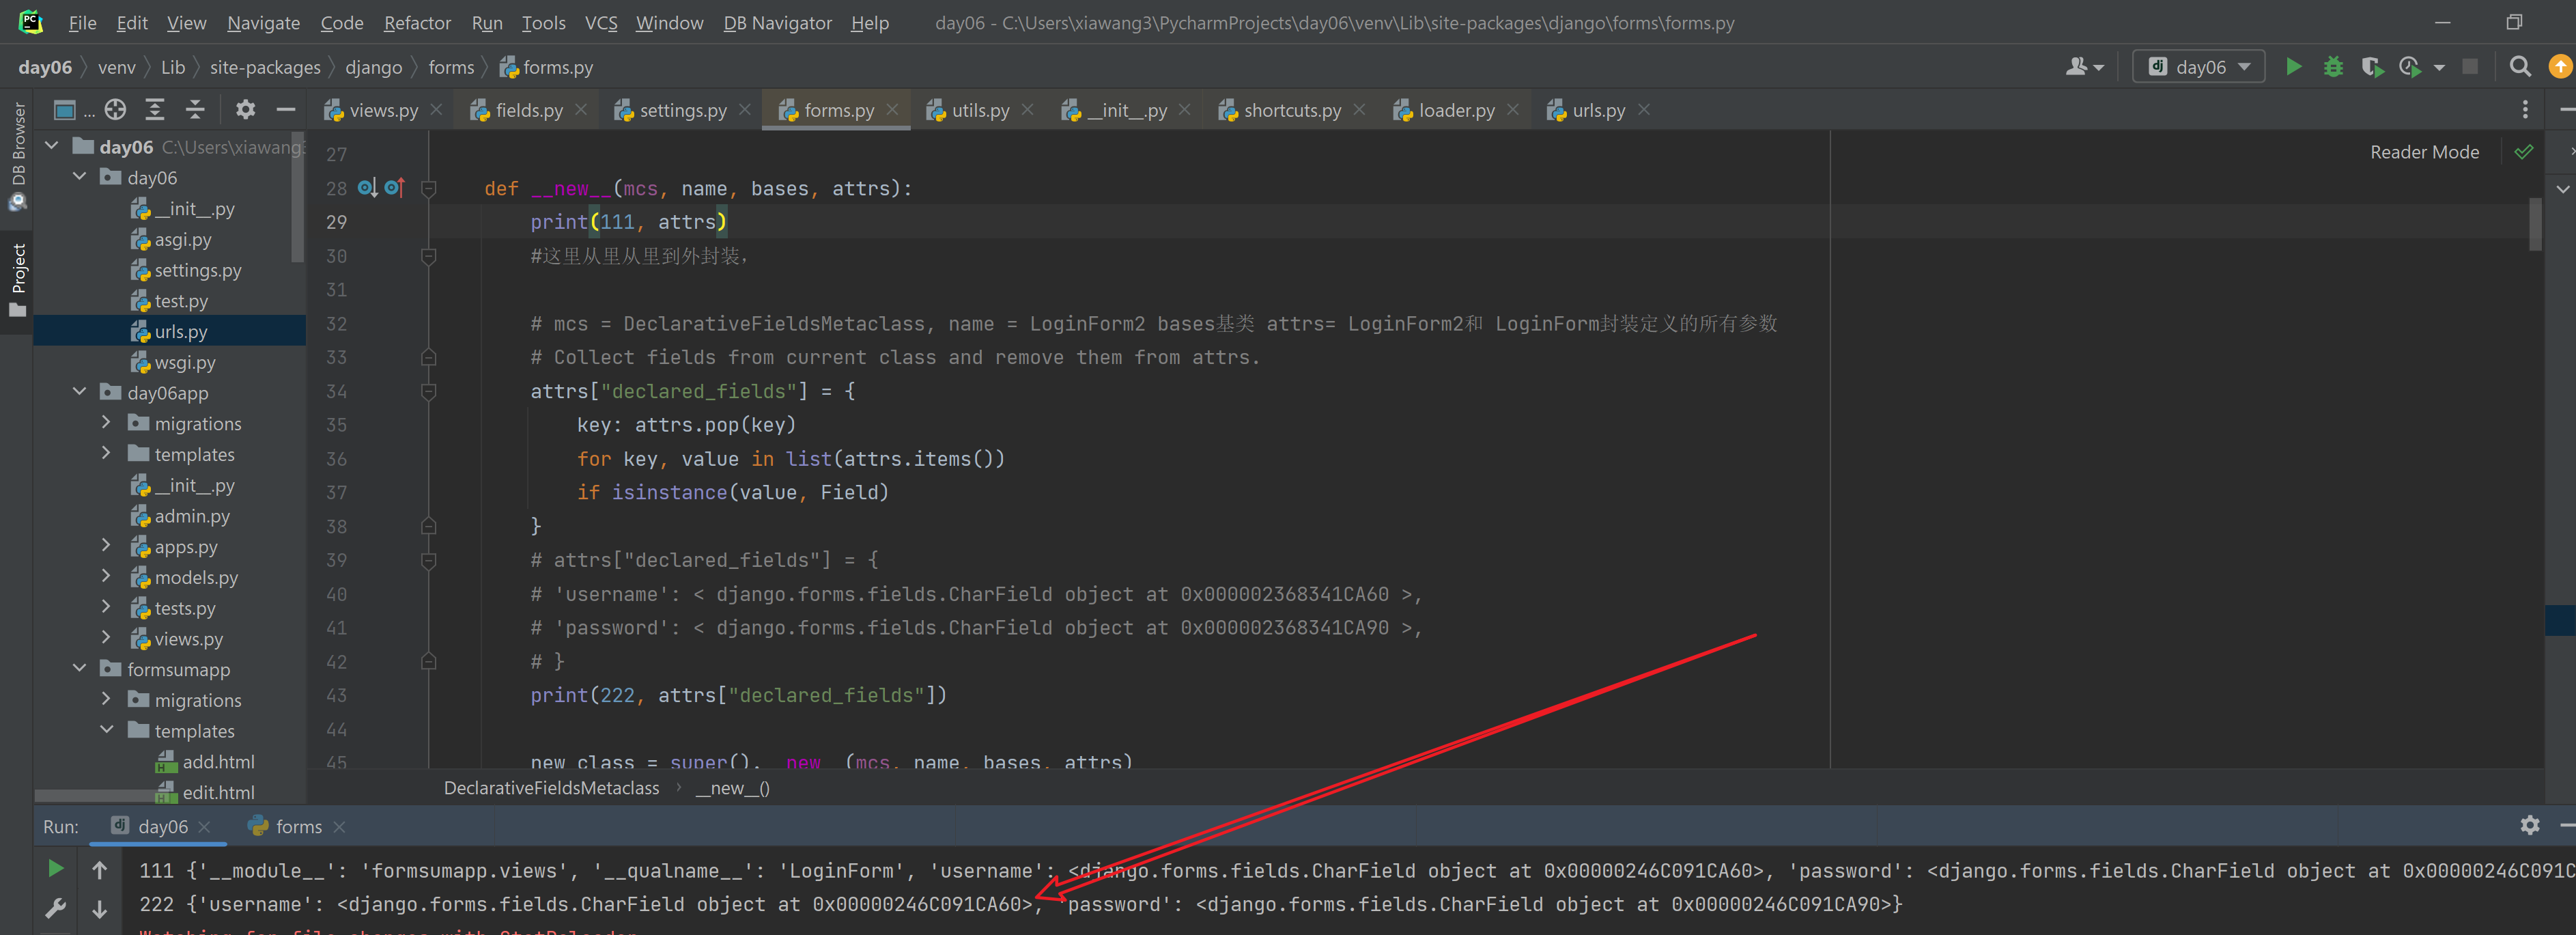Rerun process in Run panel
Viewport: 2576px width, 935px height.
(56, 868)
